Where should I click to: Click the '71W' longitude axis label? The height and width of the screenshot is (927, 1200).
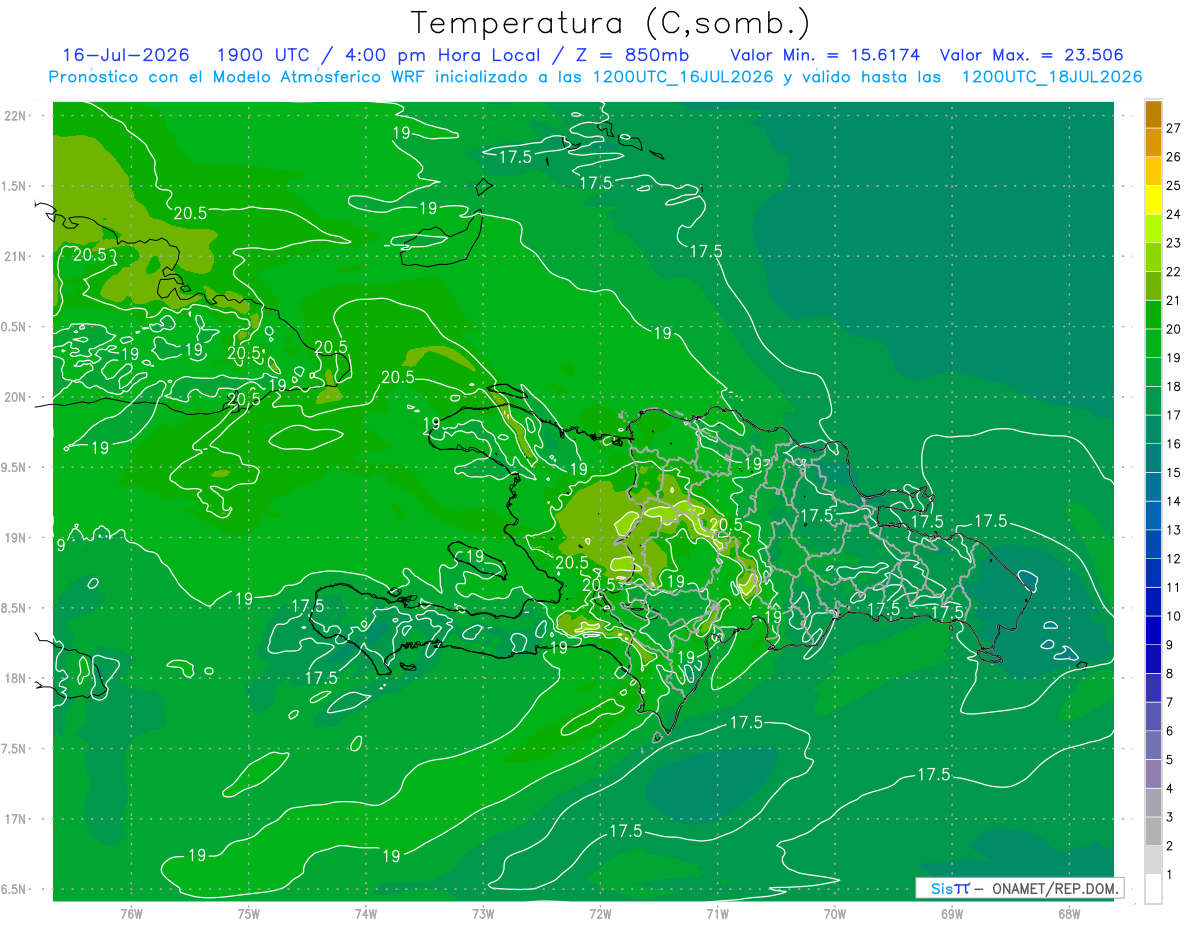(x=717, y=913)
